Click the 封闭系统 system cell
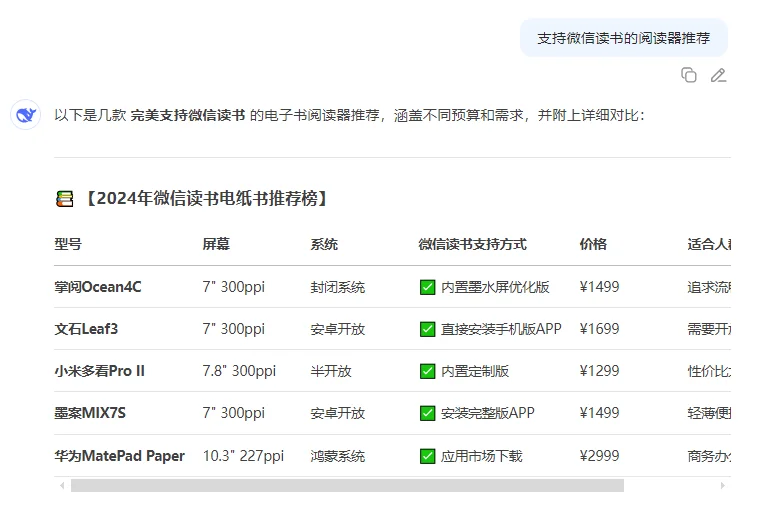 click(337, 287)
